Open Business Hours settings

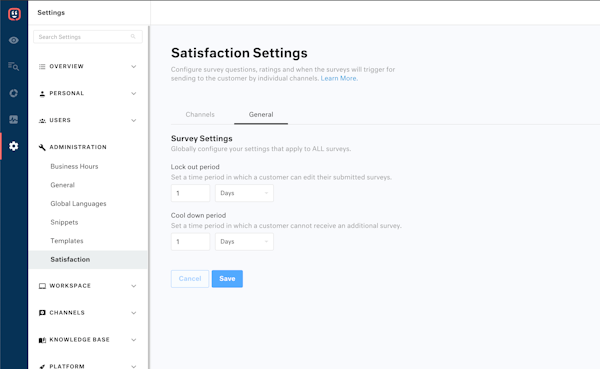click(74, 167)
